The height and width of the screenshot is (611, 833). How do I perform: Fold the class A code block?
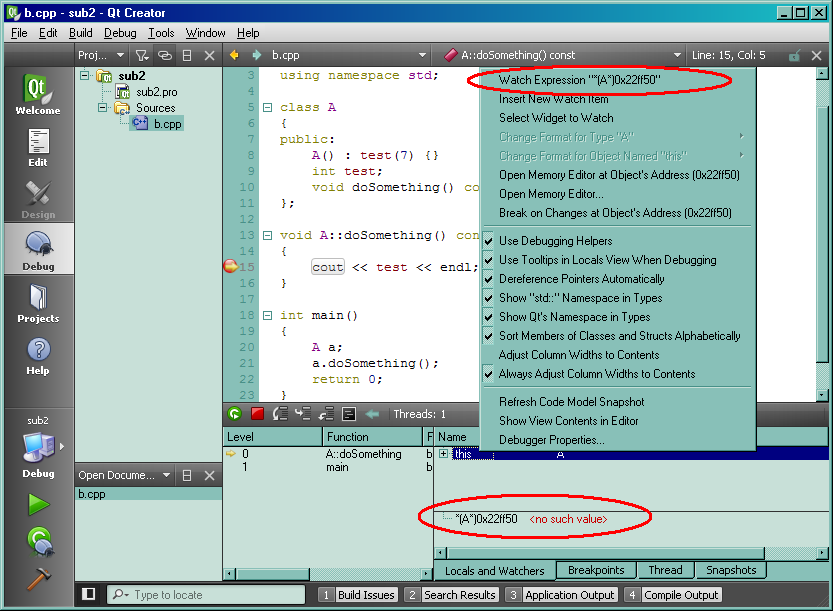click(x=268, y=107)
